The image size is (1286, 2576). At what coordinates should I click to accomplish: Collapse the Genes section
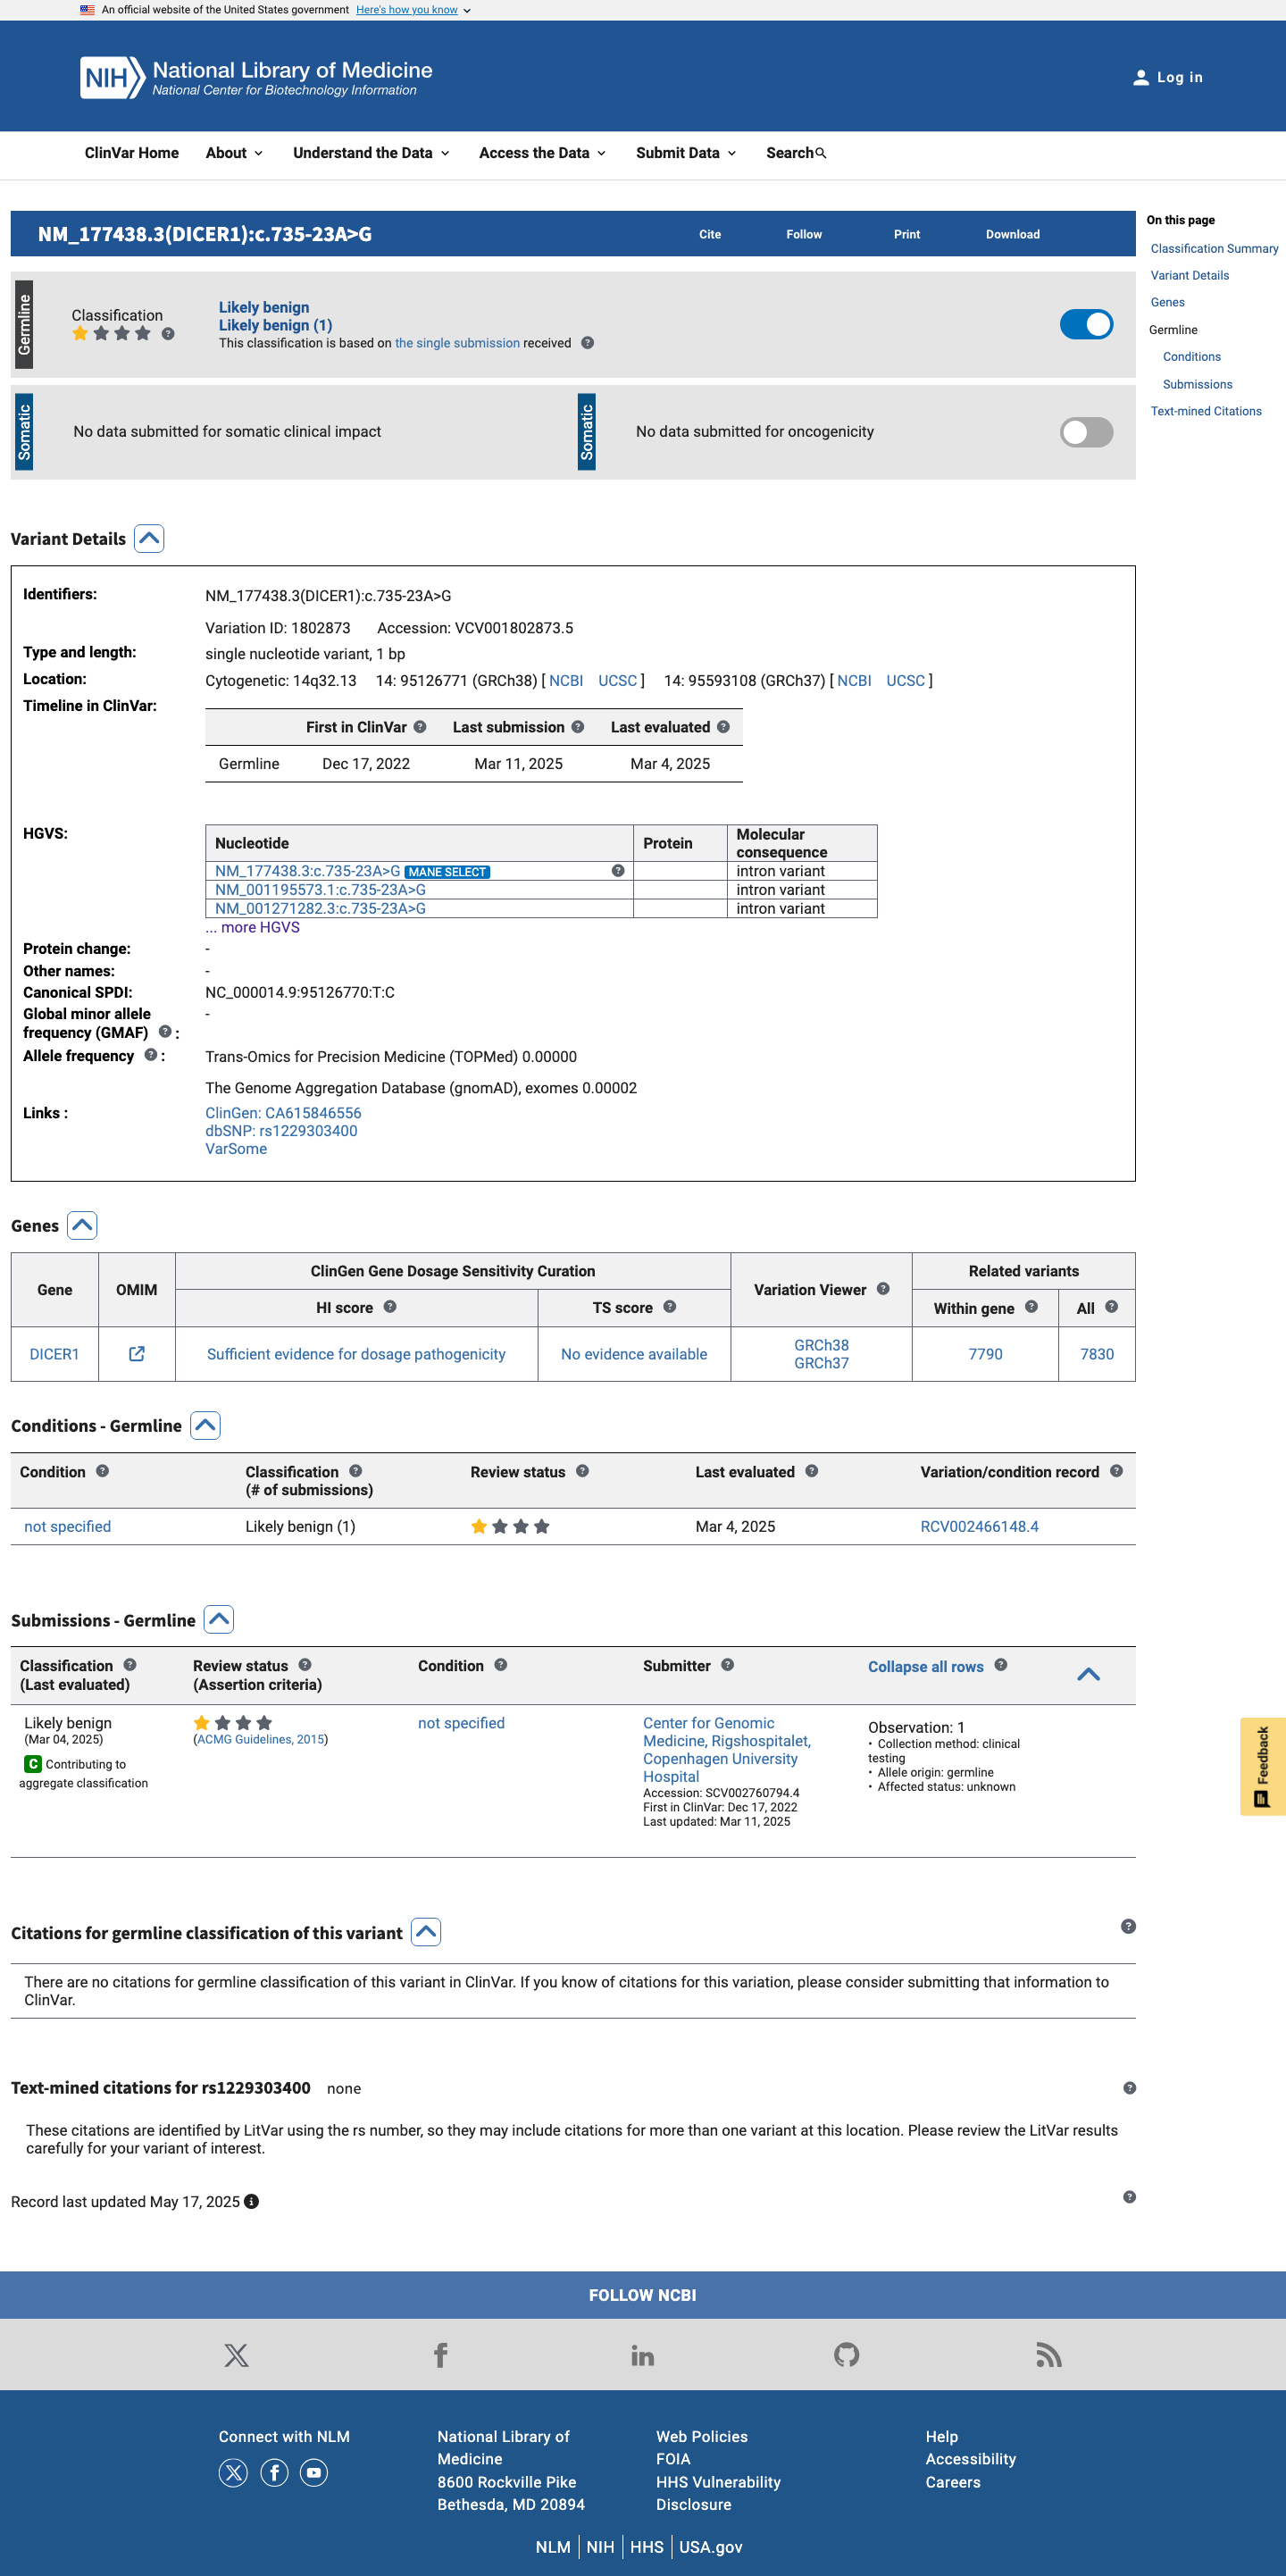(82, 1225)
